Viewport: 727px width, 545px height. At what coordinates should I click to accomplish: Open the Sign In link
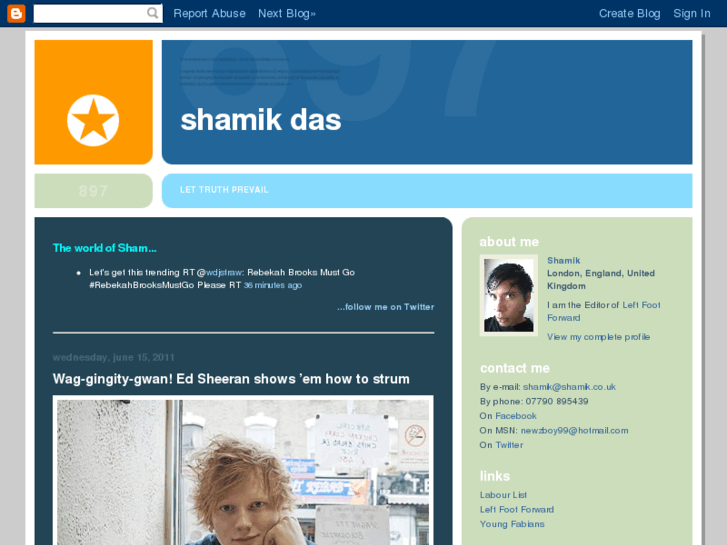click(692, 13)
